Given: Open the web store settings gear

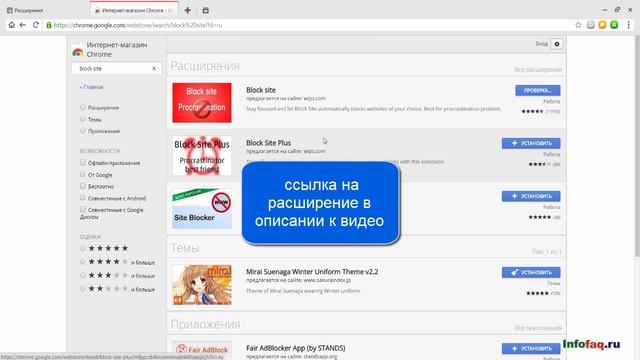Looking at the screenshot, I should 557,44.
